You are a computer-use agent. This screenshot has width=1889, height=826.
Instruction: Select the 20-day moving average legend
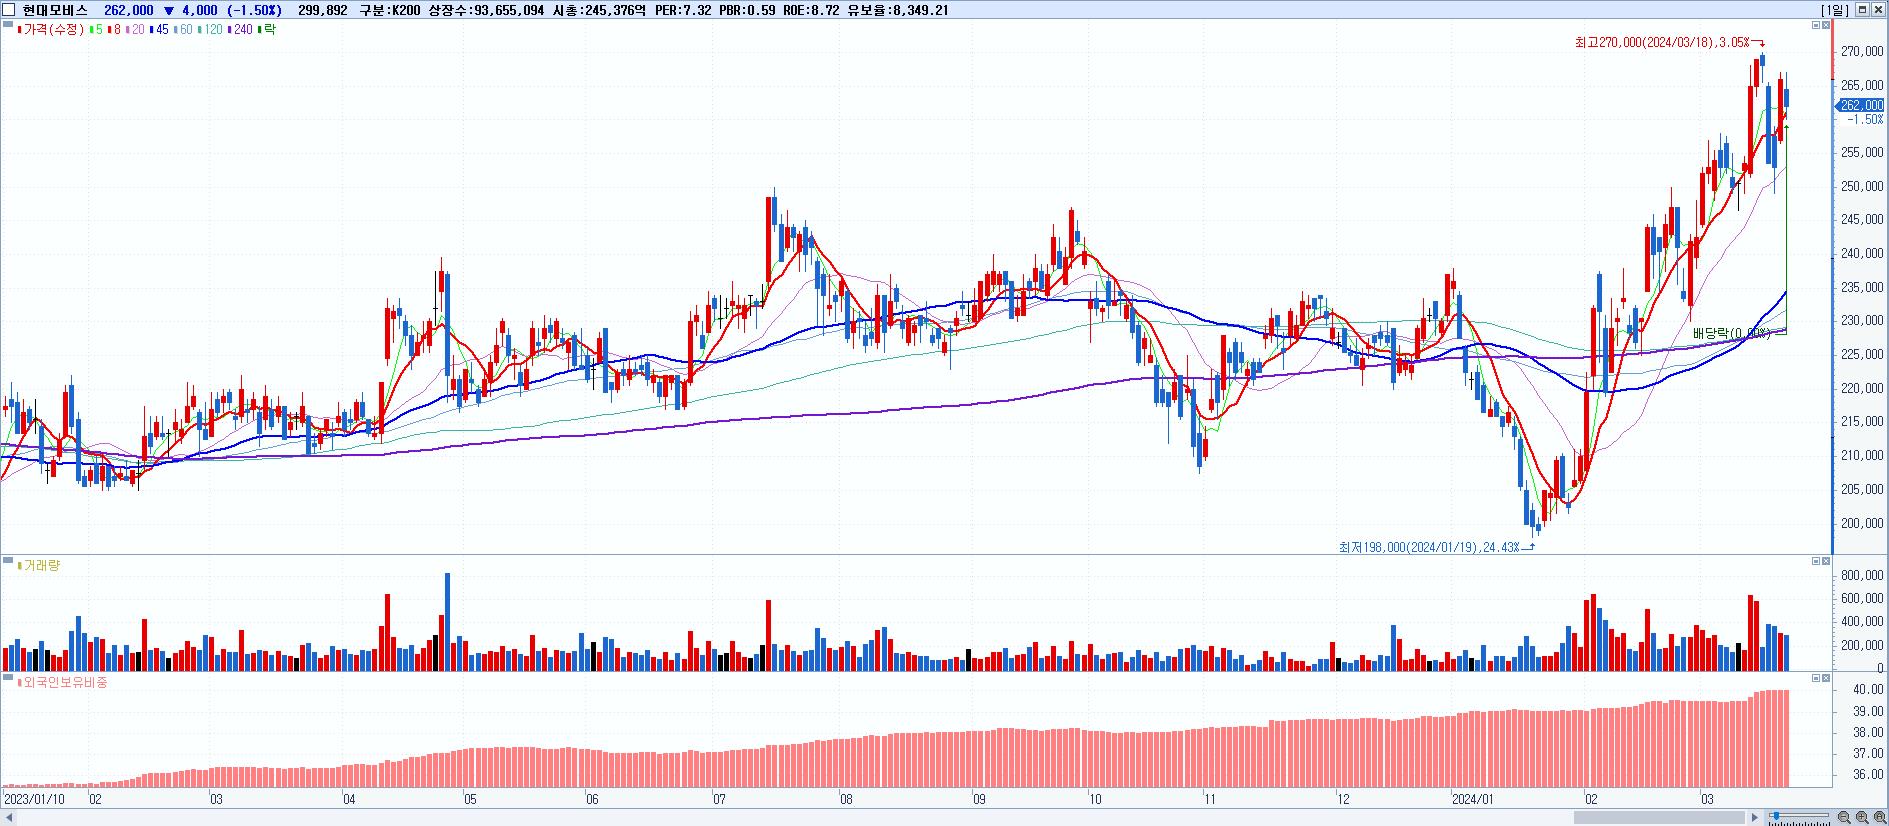click(x=135, y=30)
